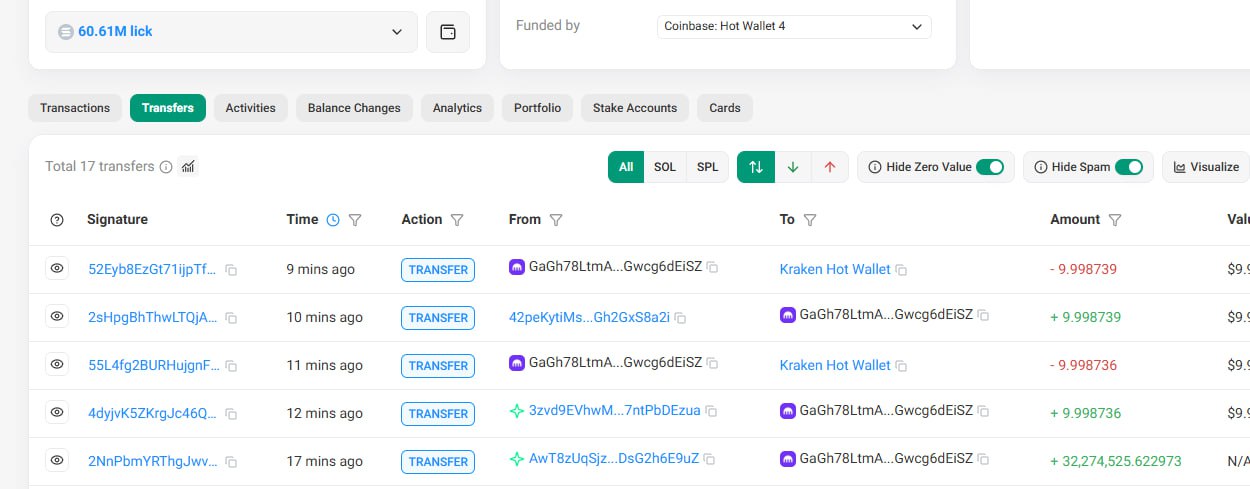Select the SPL transfer type filter
This screenshot has width=1250, height=489.
[707, 167]
